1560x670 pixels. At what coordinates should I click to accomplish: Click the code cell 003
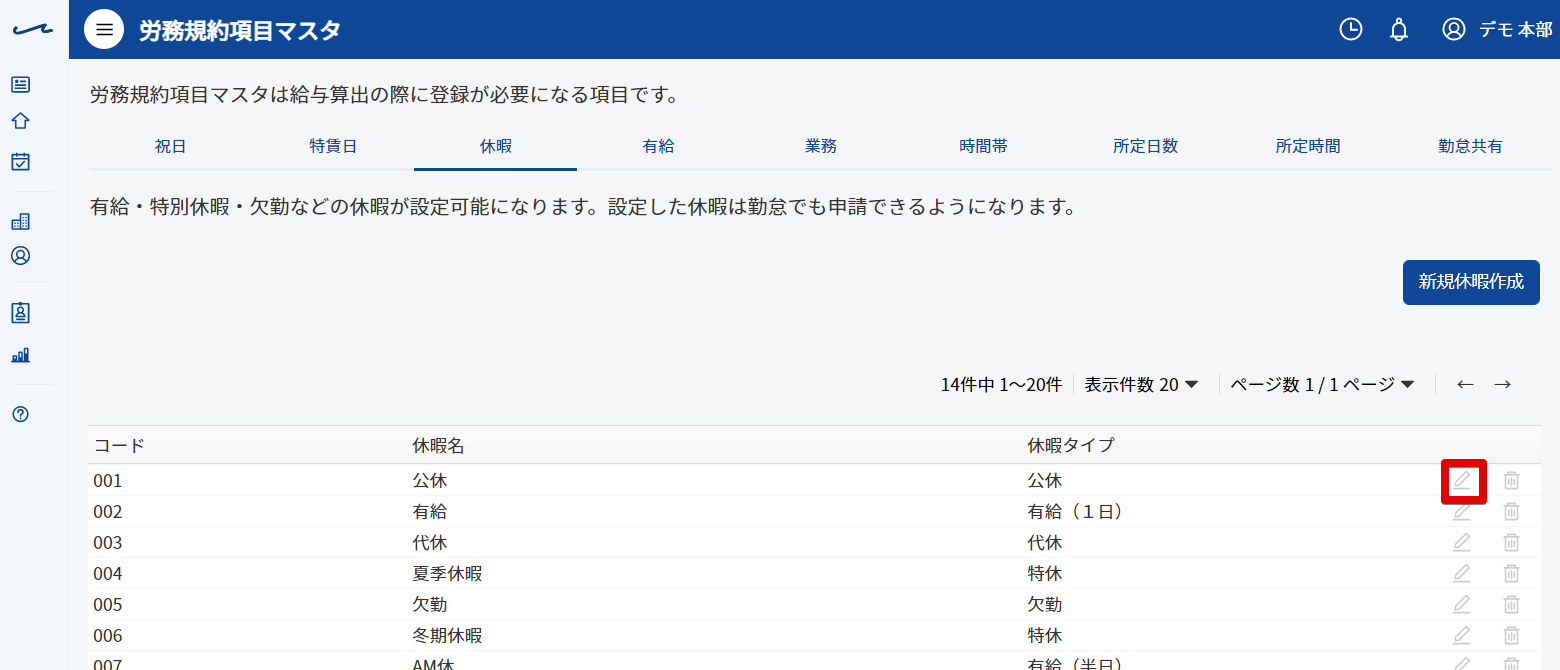[108, 543]
